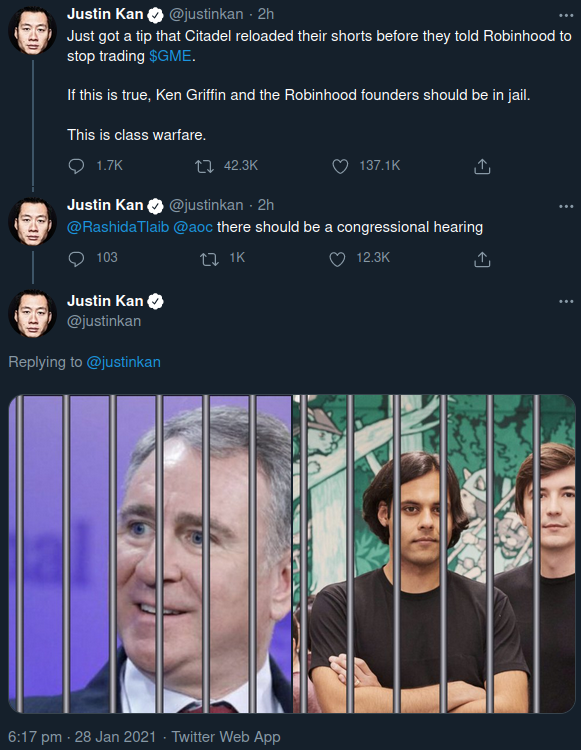Image resolution: width=581 pixels, height=750 pixels.
Task: Open the right photo of two men behind bars
Action: 434,553
